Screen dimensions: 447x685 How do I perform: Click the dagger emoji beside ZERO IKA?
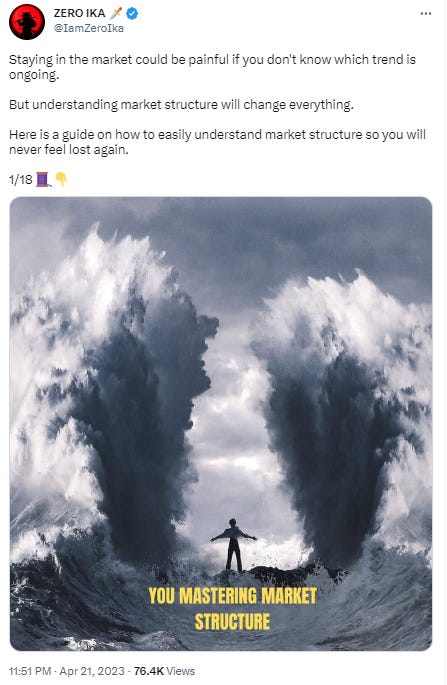[116, 14]
